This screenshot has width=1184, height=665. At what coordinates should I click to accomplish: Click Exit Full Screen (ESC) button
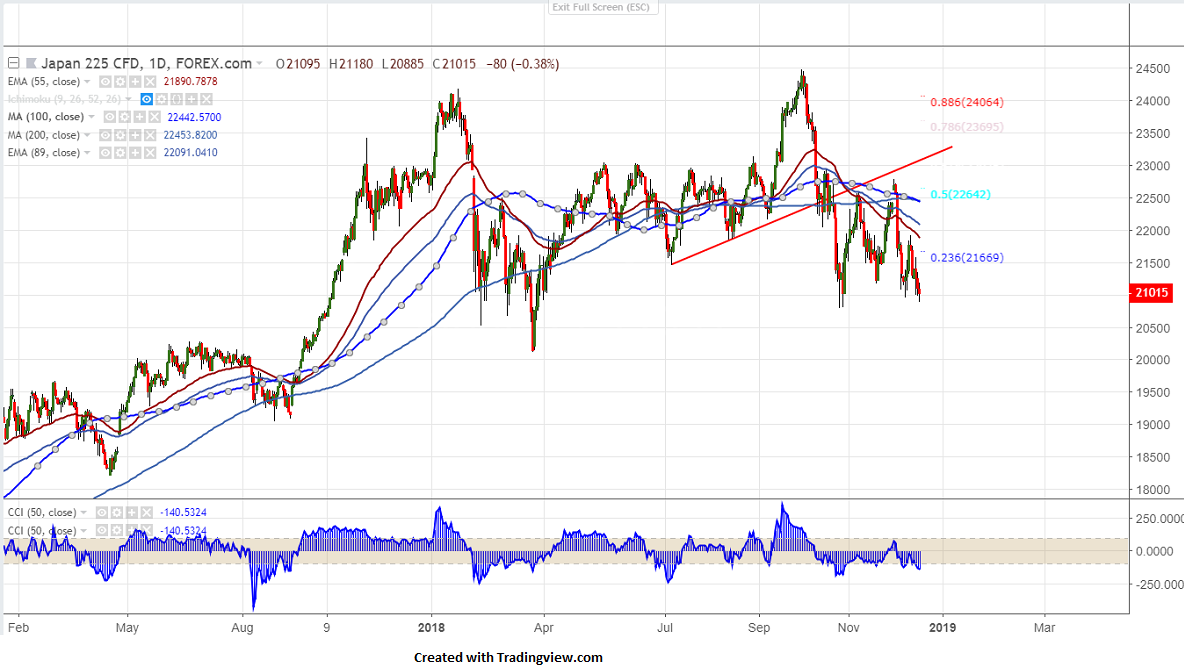603,7
